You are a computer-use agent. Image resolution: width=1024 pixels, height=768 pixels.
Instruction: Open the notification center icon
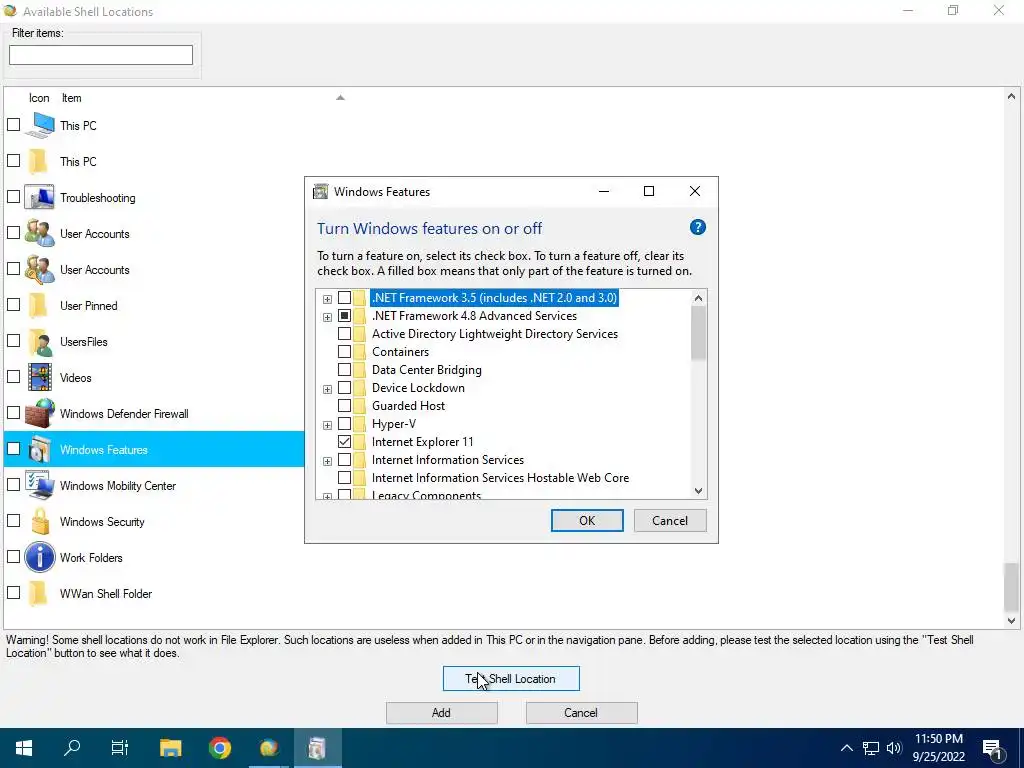click(x=993, y=749)
